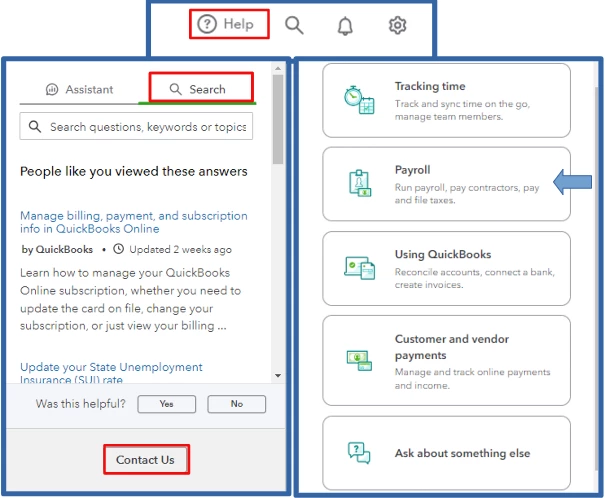Screen dimensions: 606x498
Task: Open 'Manage billing, payment, and subscription info' article
Action: (134, 222)
